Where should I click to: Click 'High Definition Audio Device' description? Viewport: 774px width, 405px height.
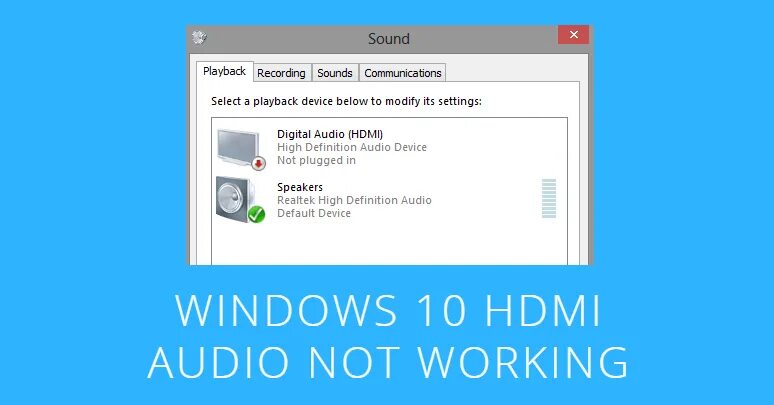point(351,147)
